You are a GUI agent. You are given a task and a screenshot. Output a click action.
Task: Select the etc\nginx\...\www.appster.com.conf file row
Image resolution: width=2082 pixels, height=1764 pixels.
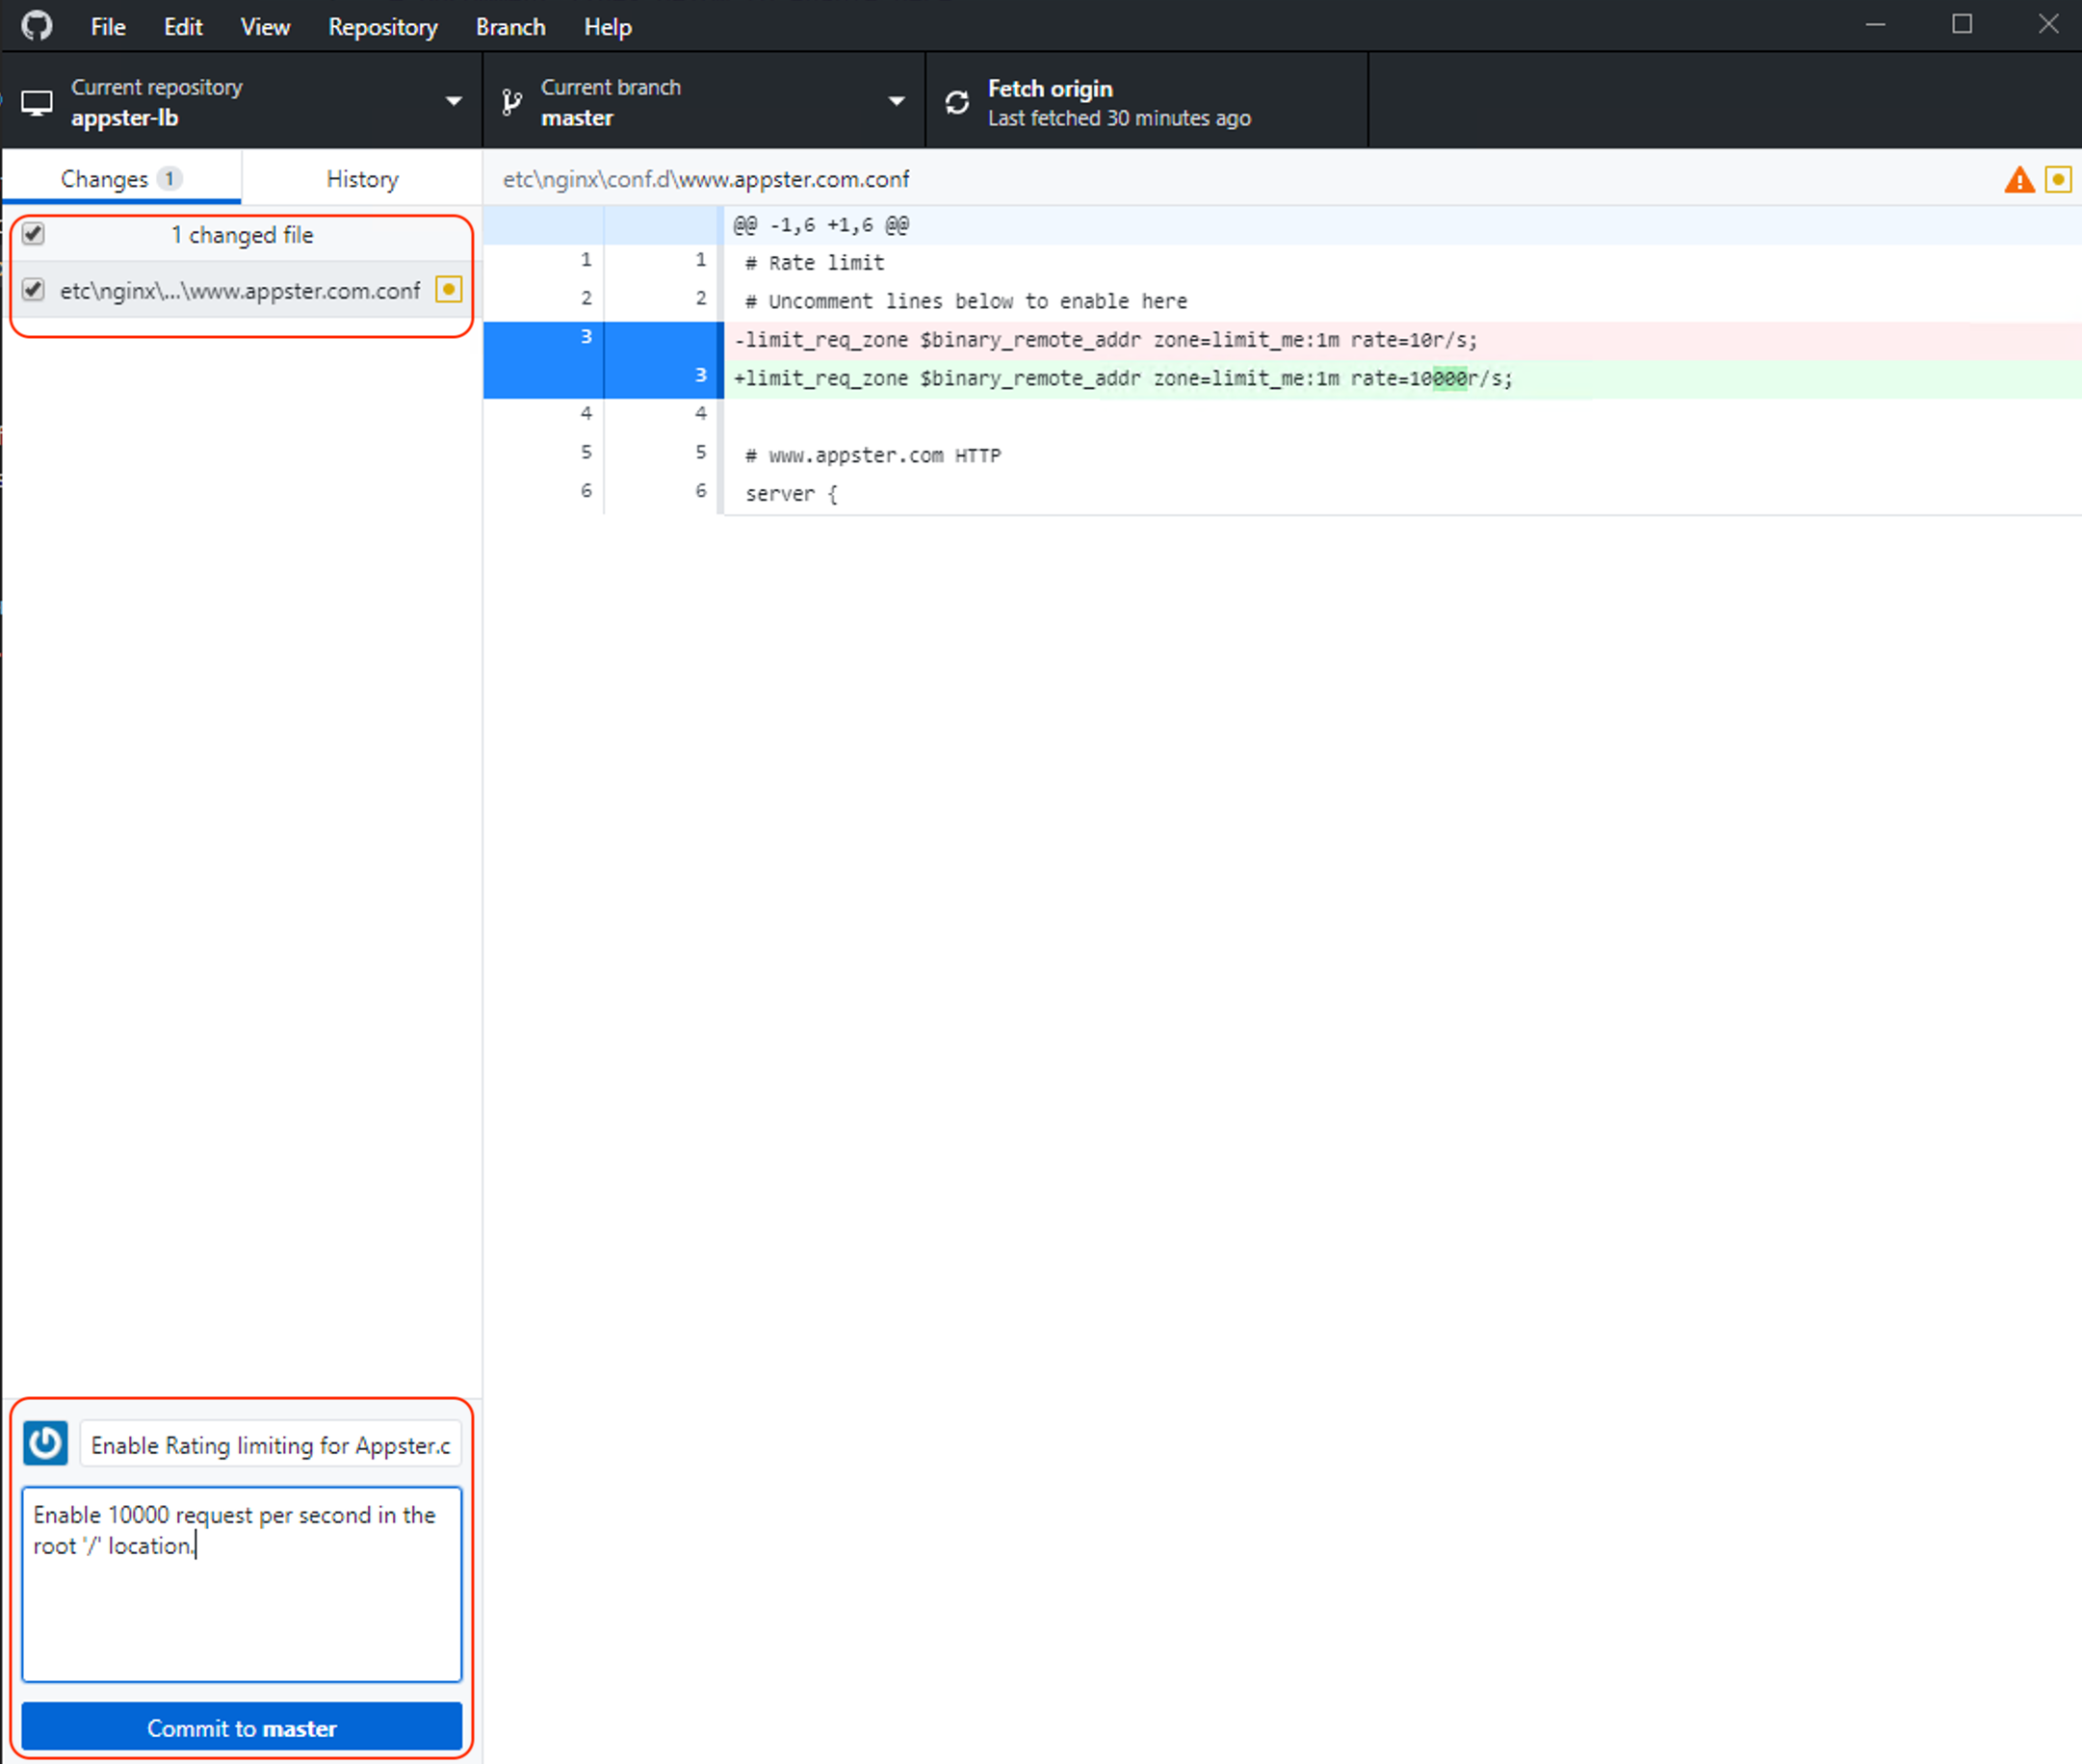(241, 290)
